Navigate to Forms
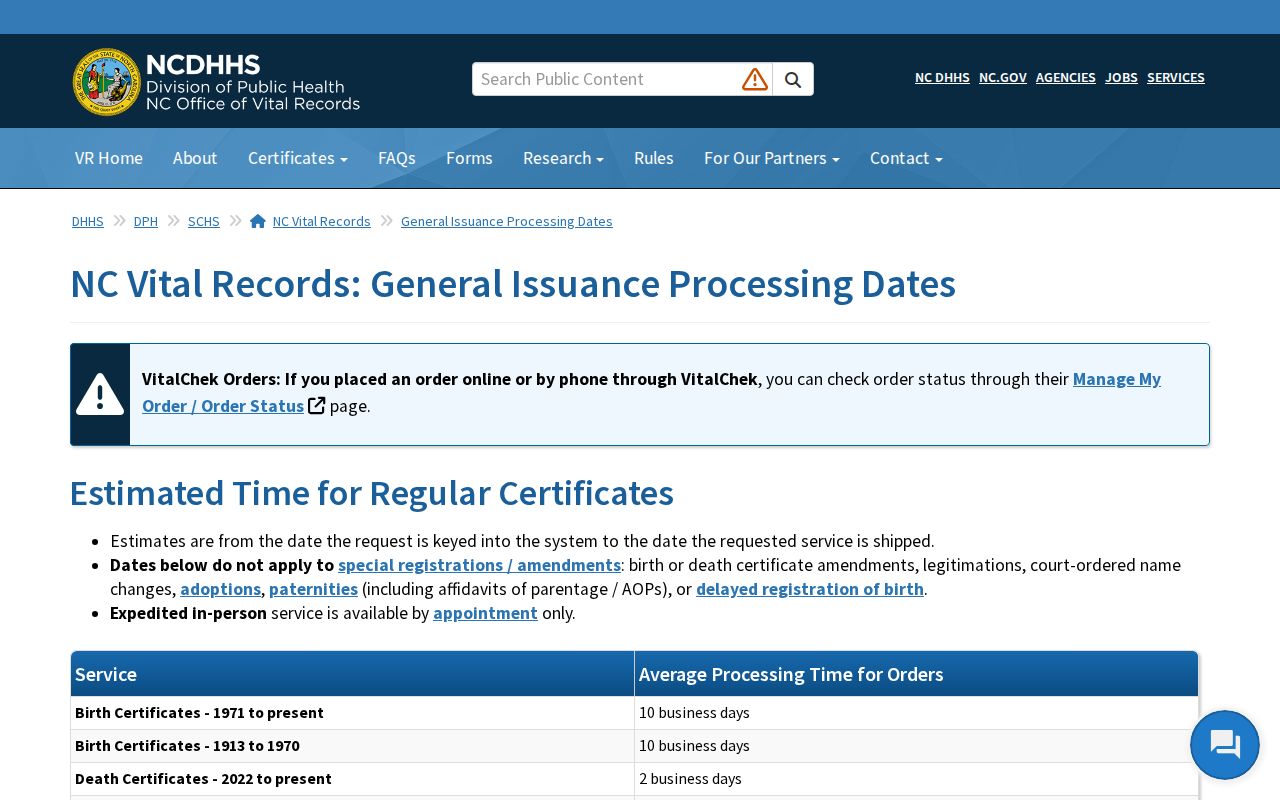Image resolution: width=1280 pixels, height=800 pixels. 469,158
